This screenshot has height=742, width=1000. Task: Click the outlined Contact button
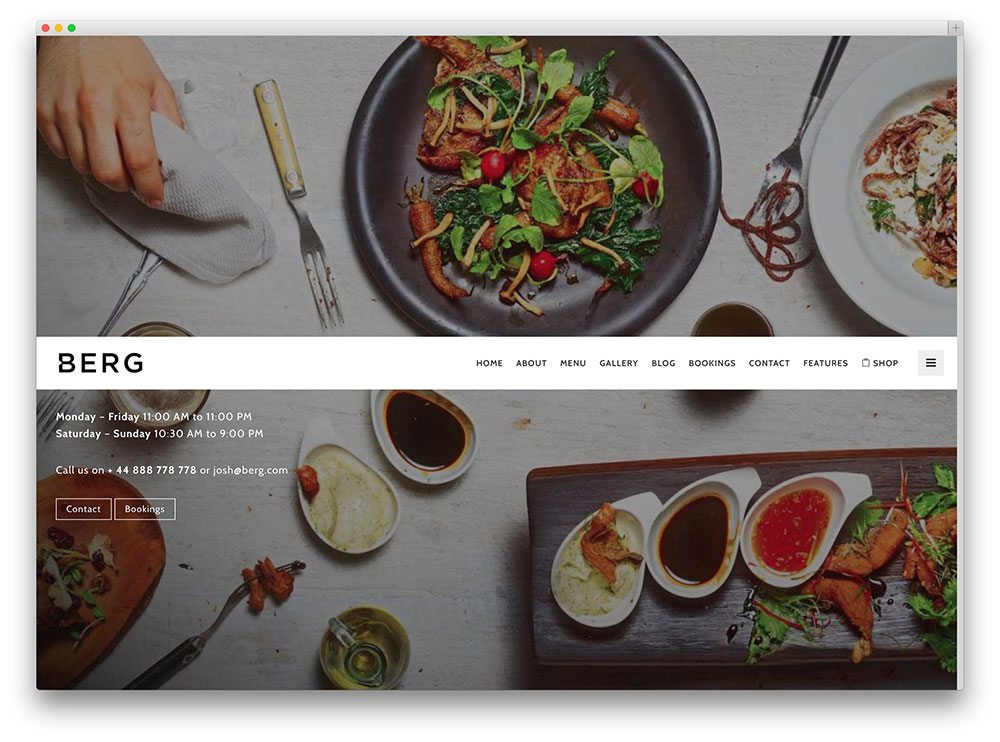click(x=84, y=509)
